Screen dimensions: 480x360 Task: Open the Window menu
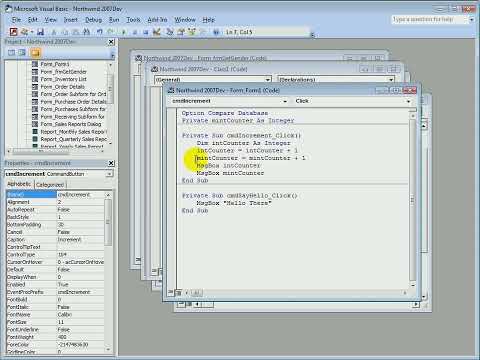[185, 20]
